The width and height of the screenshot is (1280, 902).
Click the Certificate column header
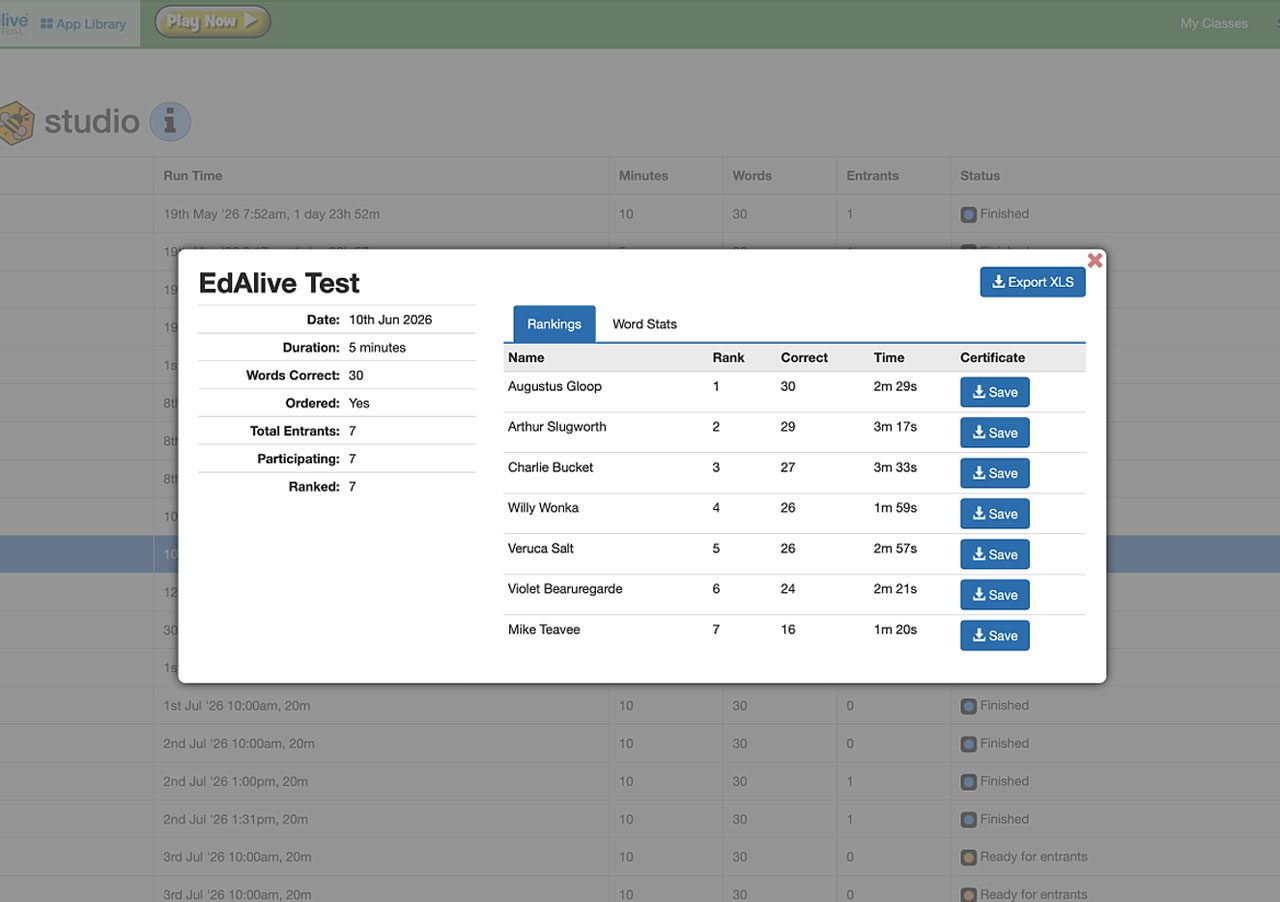(992, 357)
